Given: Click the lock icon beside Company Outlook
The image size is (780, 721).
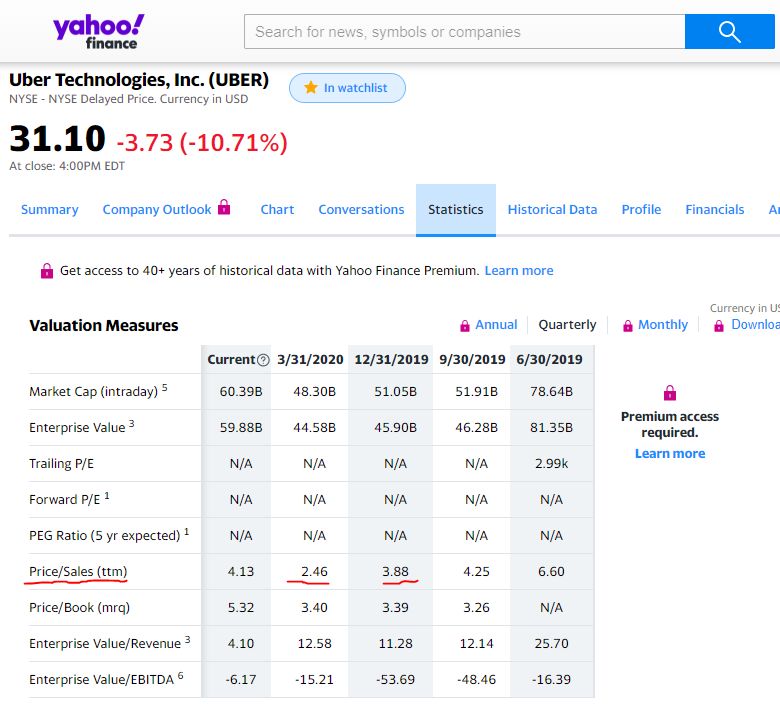Looking at the screenshot, I should coord(224,207).
